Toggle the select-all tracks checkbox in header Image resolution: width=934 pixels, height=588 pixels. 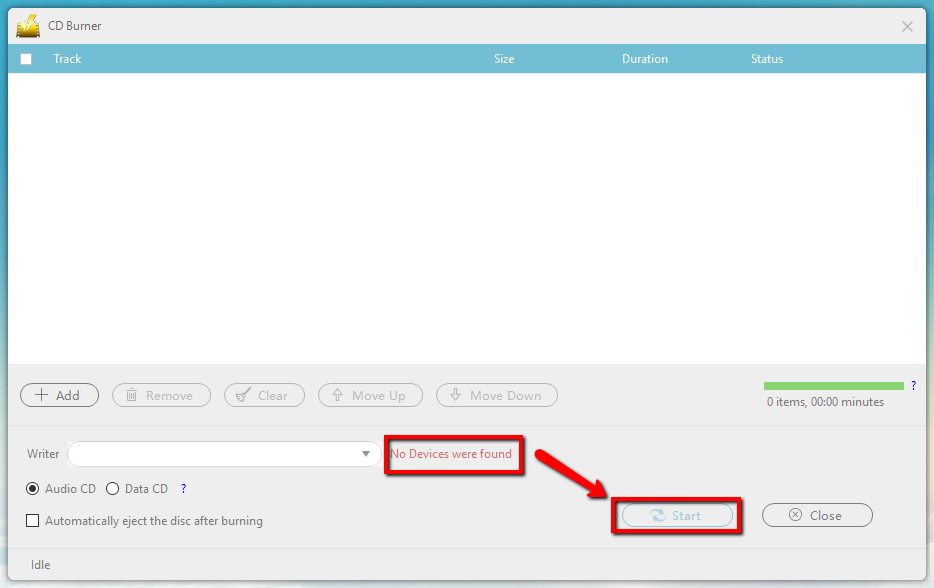click(x=26, y=59)
